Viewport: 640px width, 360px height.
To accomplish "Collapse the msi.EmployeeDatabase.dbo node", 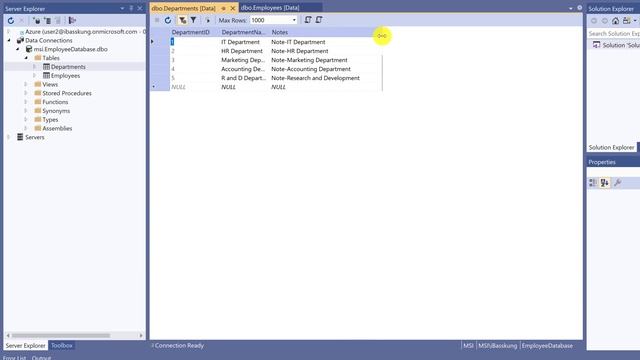I will coord(18,49).
